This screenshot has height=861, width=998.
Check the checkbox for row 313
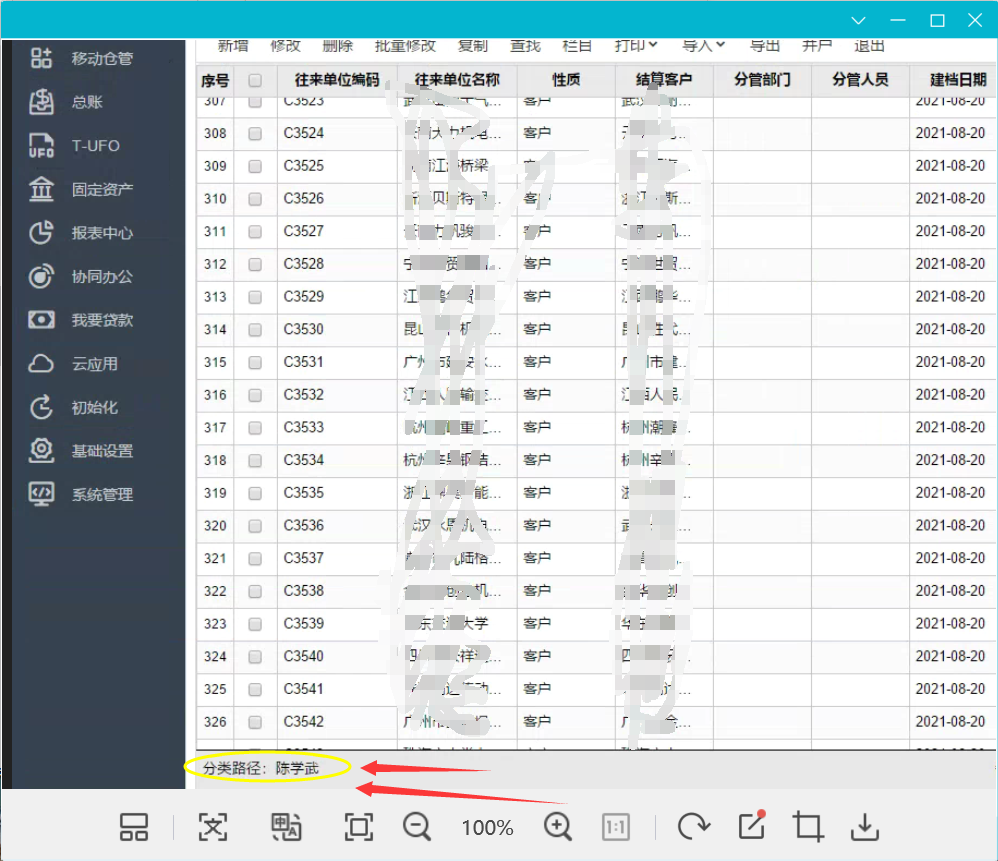tap(255, 297)
